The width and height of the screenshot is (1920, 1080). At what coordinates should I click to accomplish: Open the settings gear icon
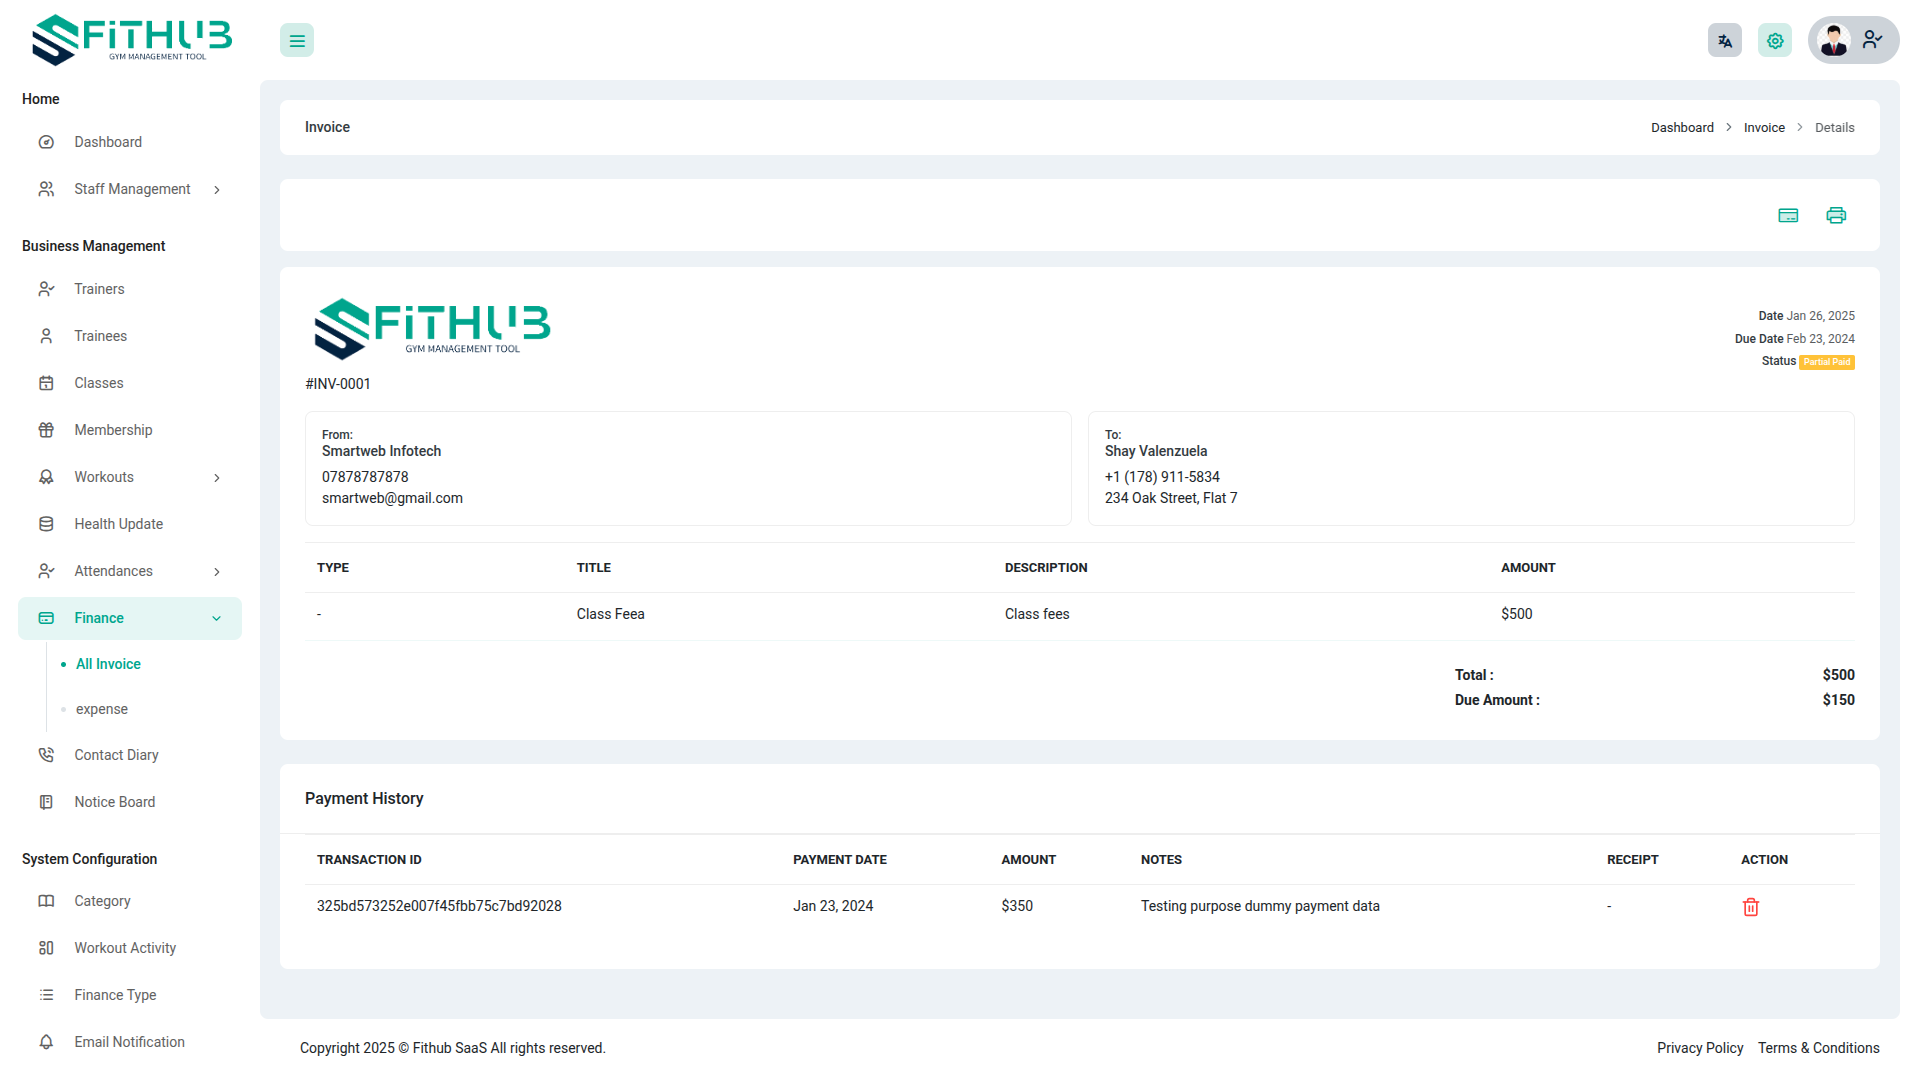coord(1775,41)
